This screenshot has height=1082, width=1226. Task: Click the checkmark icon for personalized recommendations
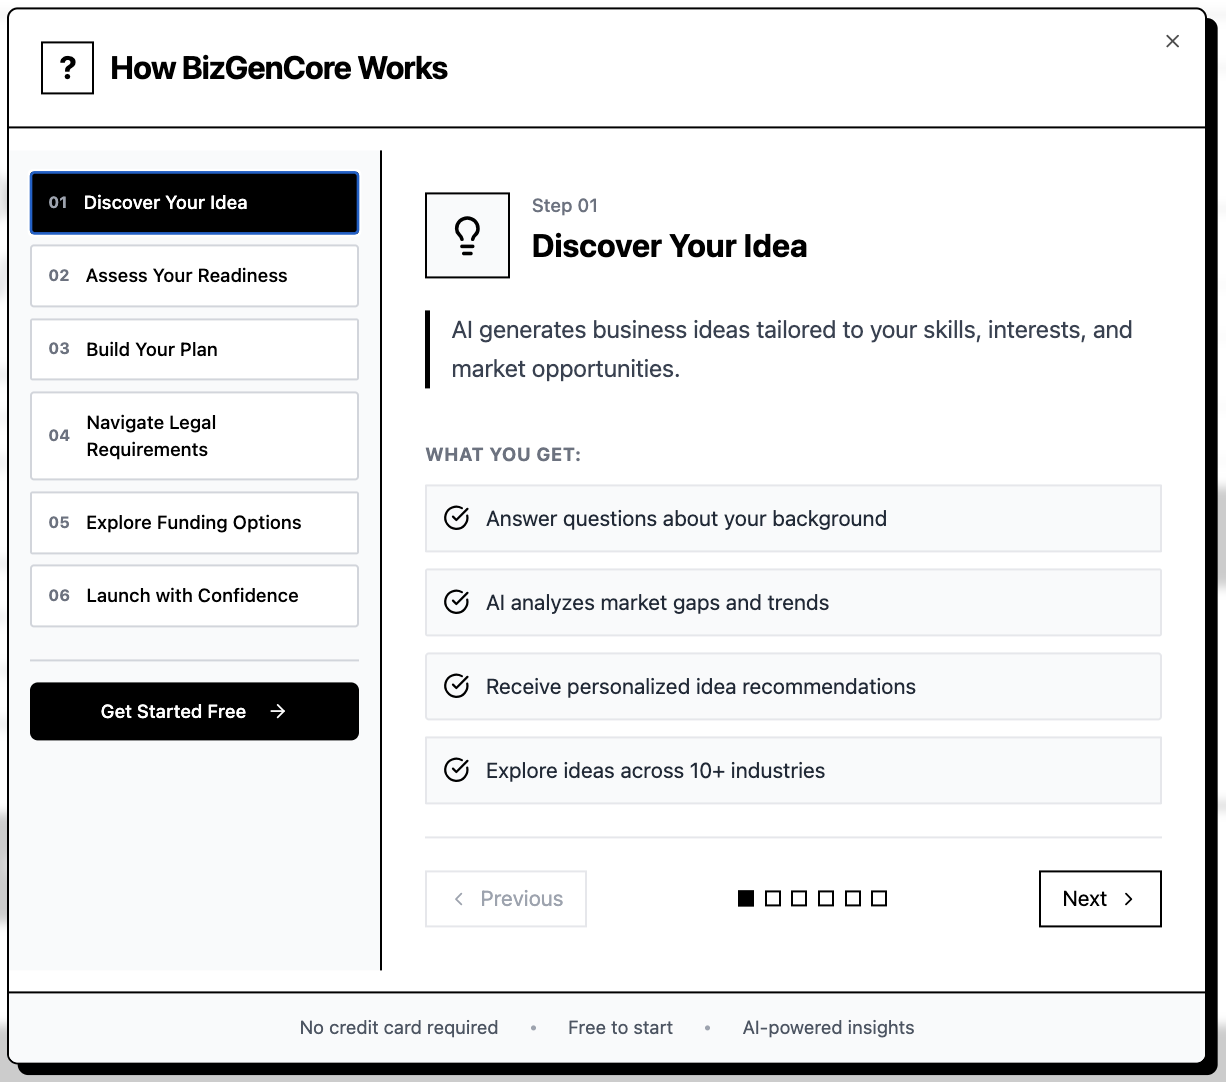[457, 686]
